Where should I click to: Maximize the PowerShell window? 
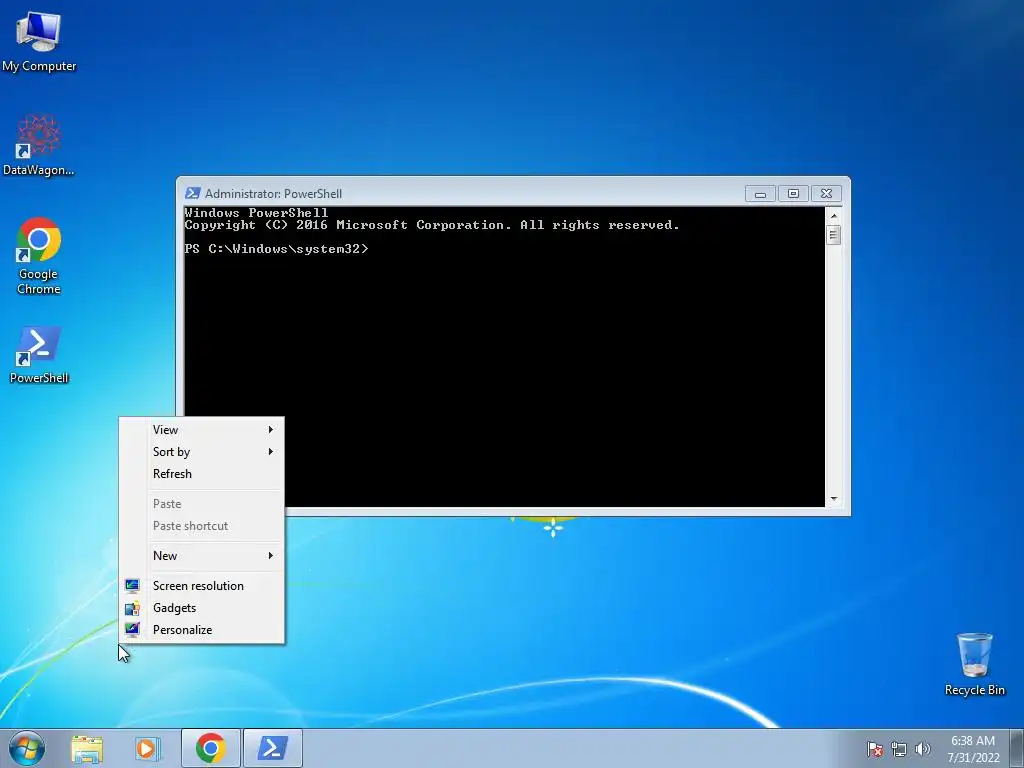tap(793, 194)
